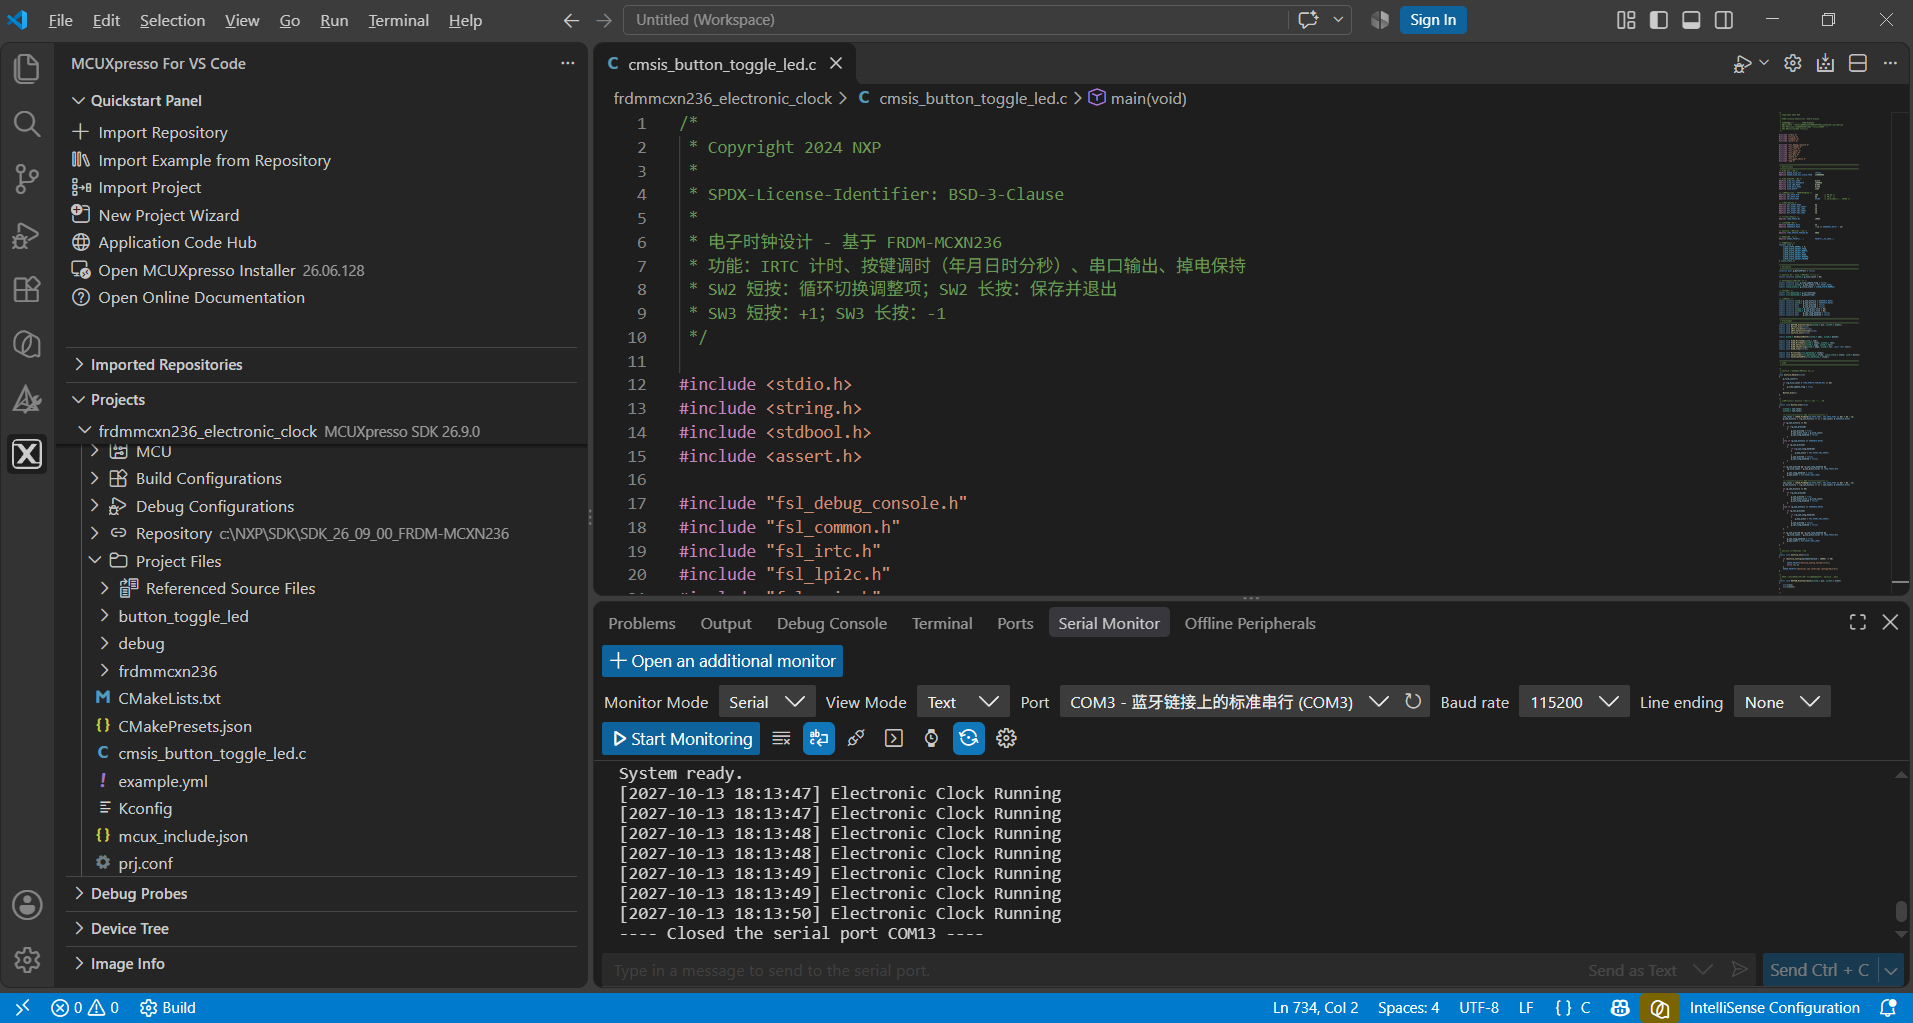Click Import Example from Repository

coord(214,160)
